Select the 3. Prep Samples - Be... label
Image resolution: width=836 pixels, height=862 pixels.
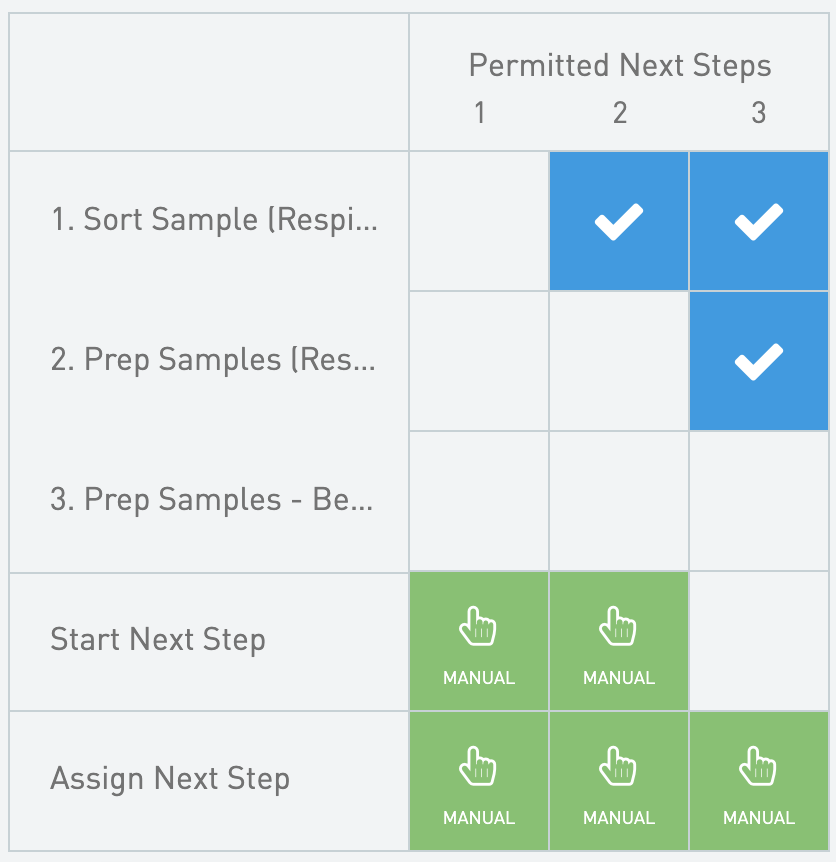pos(211,500)
